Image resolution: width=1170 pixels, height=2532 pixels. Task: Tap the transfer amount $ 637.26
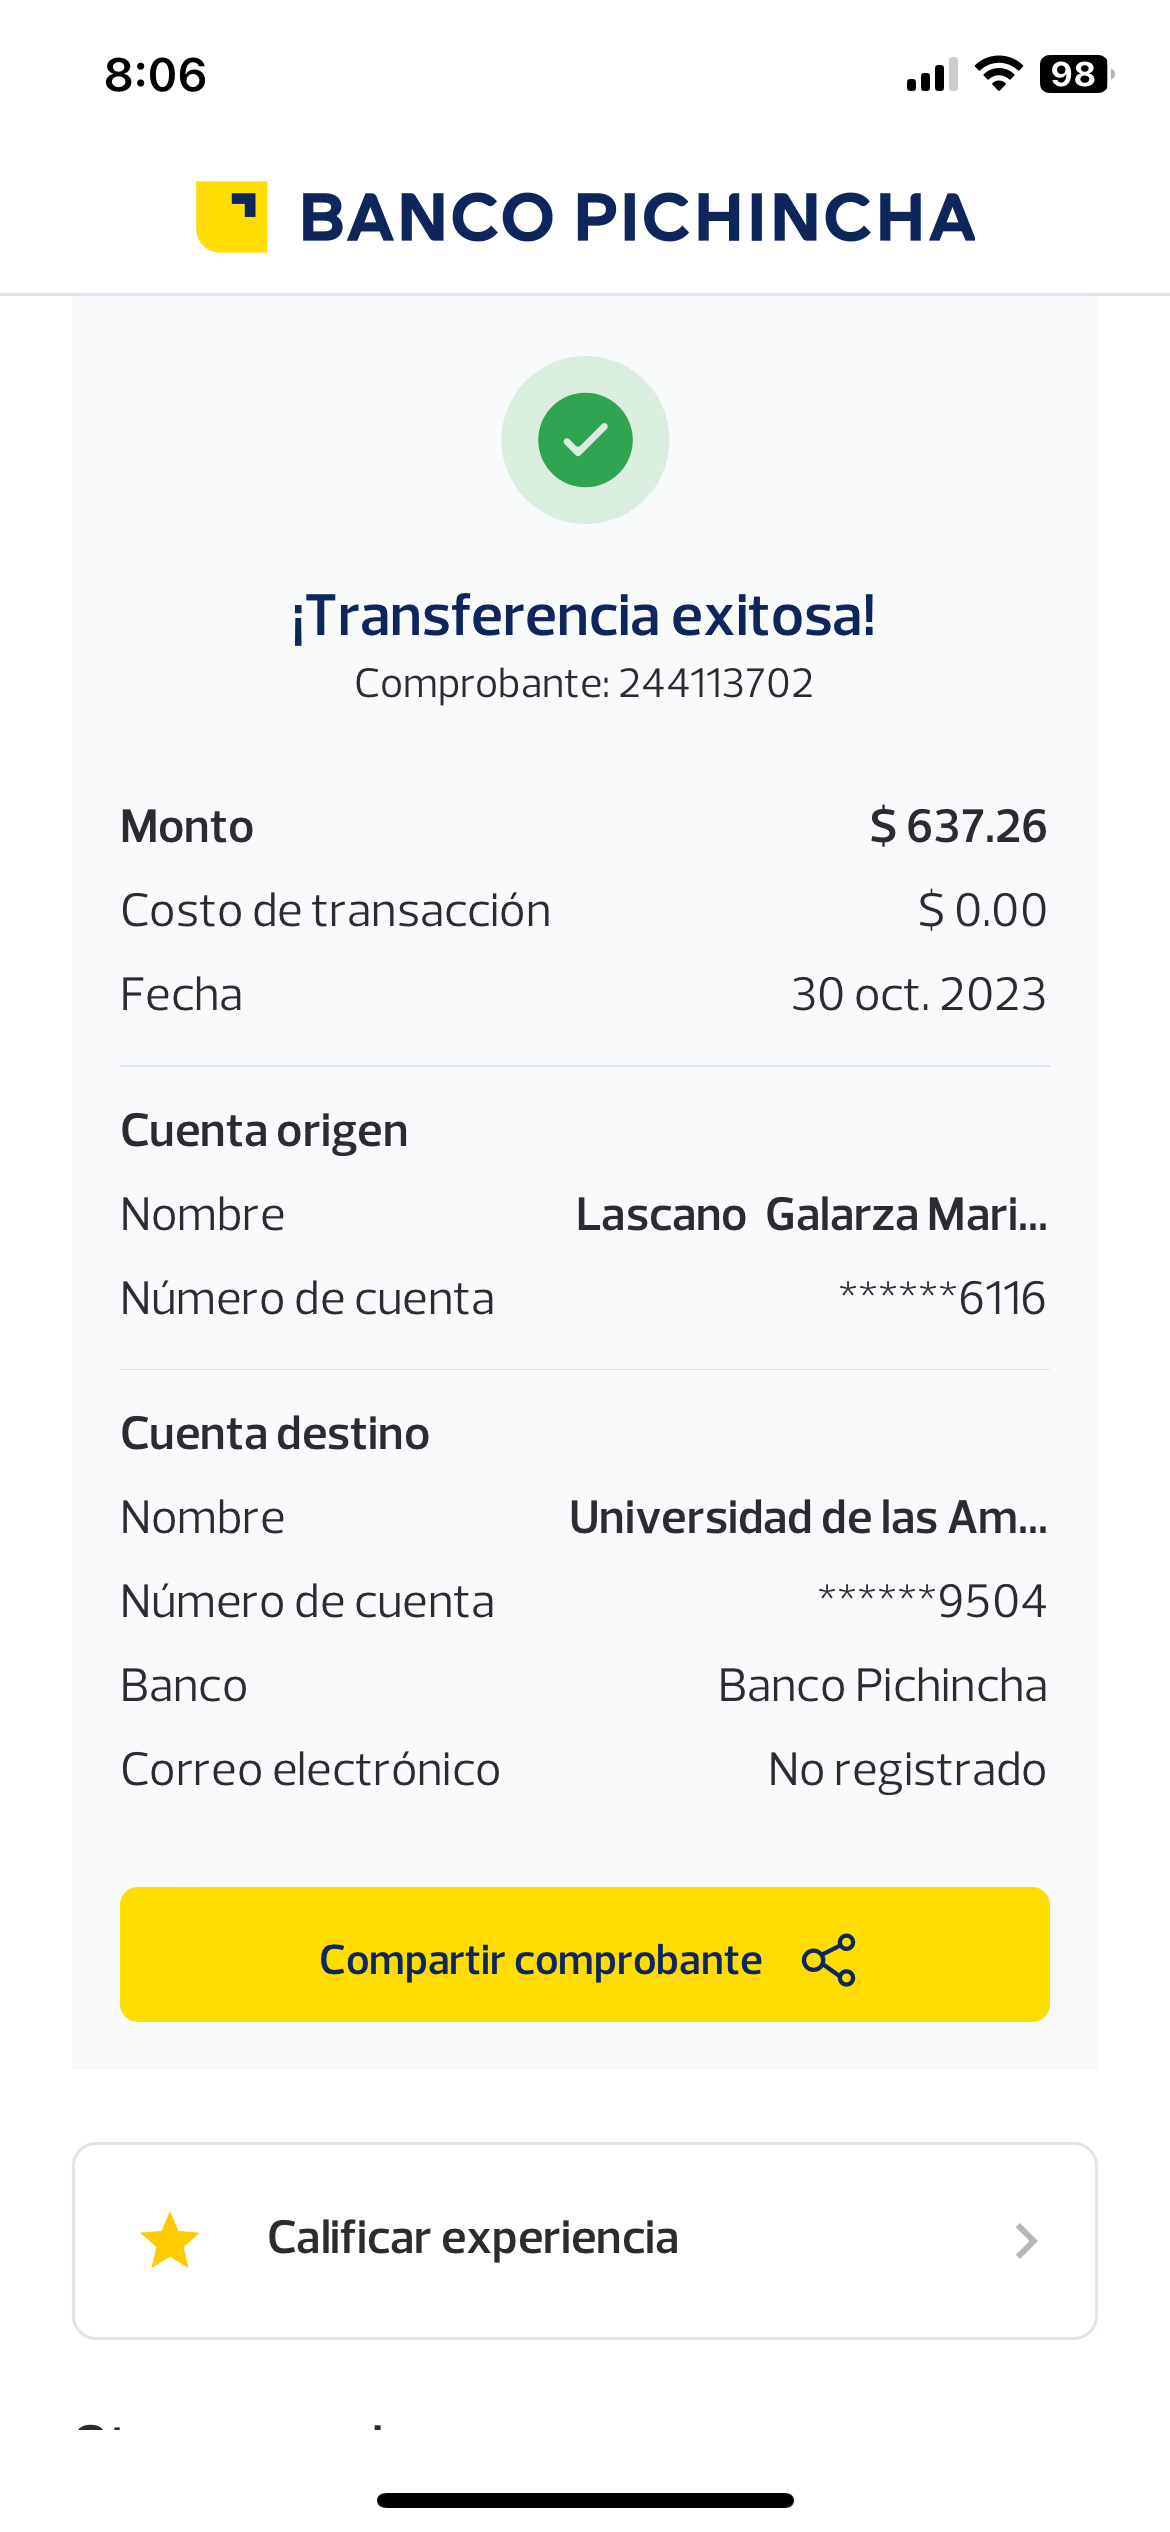(x=958, y=827)
